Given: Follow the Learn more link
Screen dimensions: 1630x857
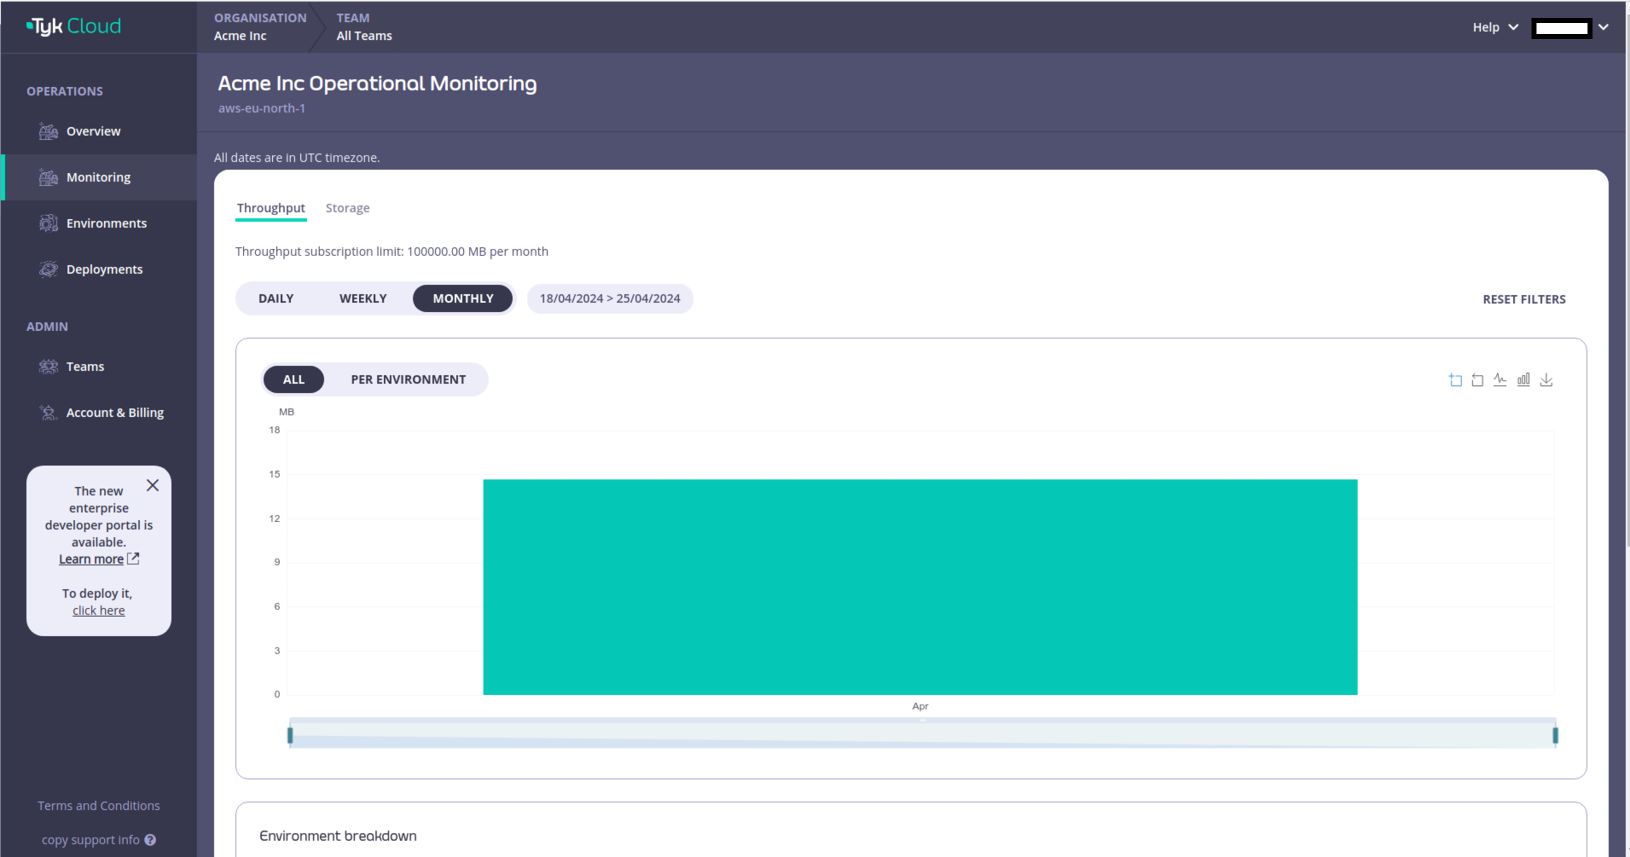Looking at the screenshot, I should (x=91, y=559).
